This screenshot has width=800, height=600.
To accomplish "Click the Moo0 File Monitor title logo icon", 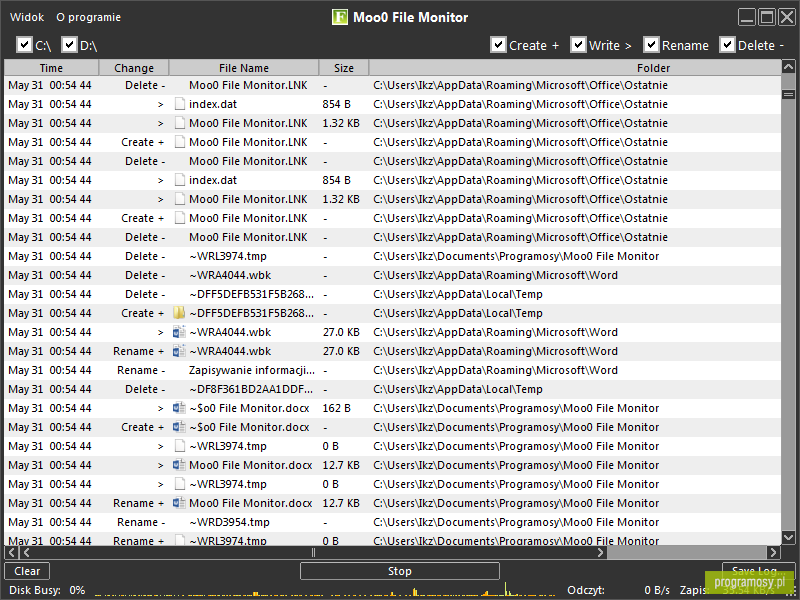I will click(x=339, y=17).
